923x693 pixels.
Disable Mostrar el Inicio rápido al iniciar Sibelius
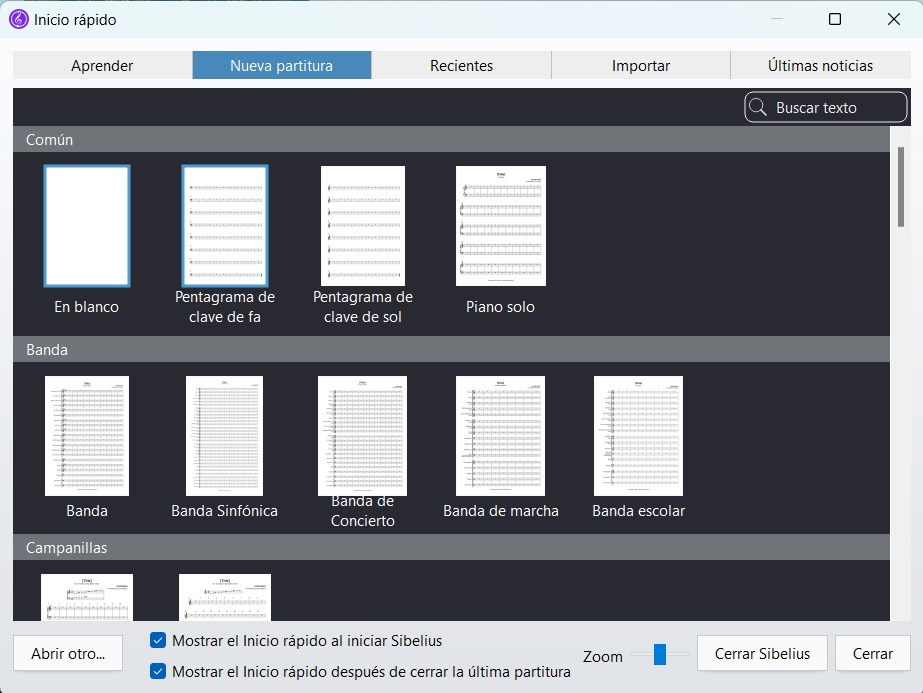[158, 640]
